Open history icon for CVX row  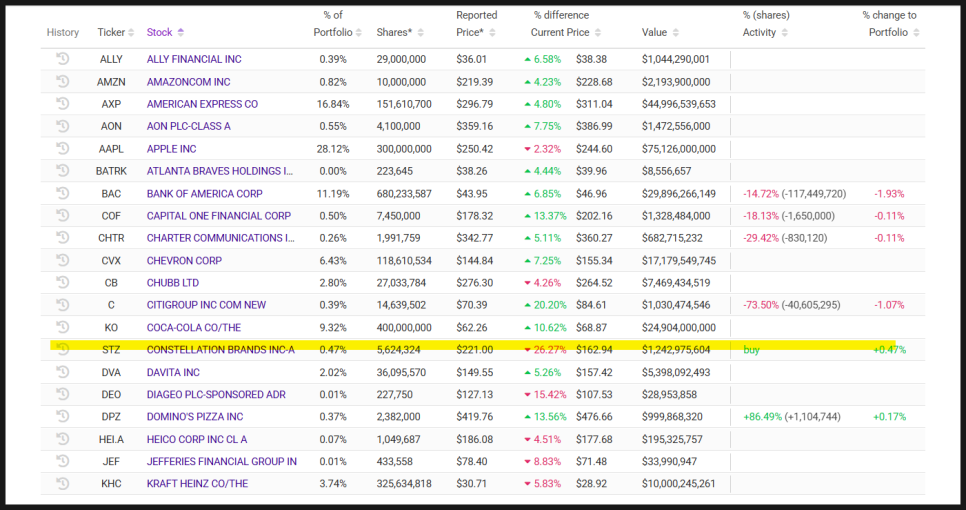(62, 260)
